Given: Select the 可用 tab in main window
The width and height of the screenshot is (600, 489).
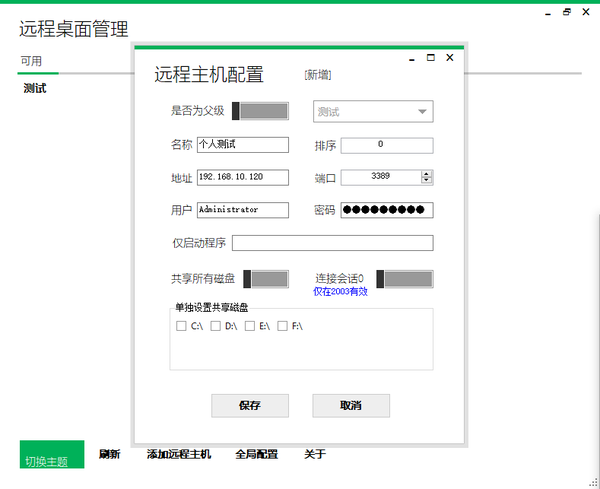Looking at the screenshot, I should pos(31,61).
